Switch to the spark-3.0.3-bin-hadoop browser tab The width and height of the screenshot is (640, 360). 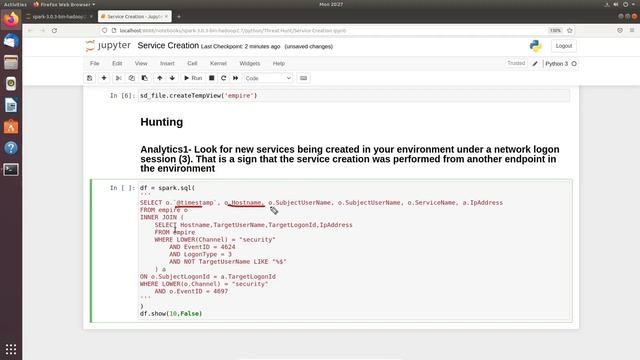point(59,17)
